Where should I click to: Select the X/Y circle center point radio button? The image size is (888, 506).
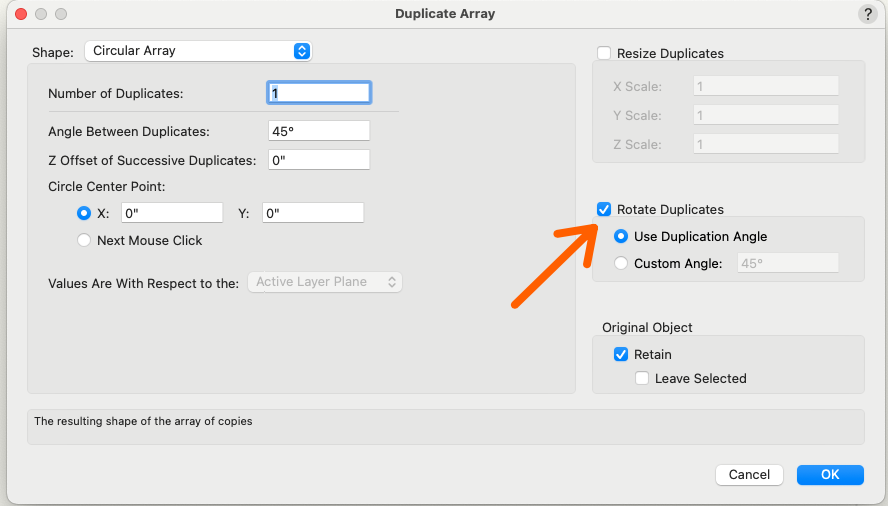(x=84, y=213)
